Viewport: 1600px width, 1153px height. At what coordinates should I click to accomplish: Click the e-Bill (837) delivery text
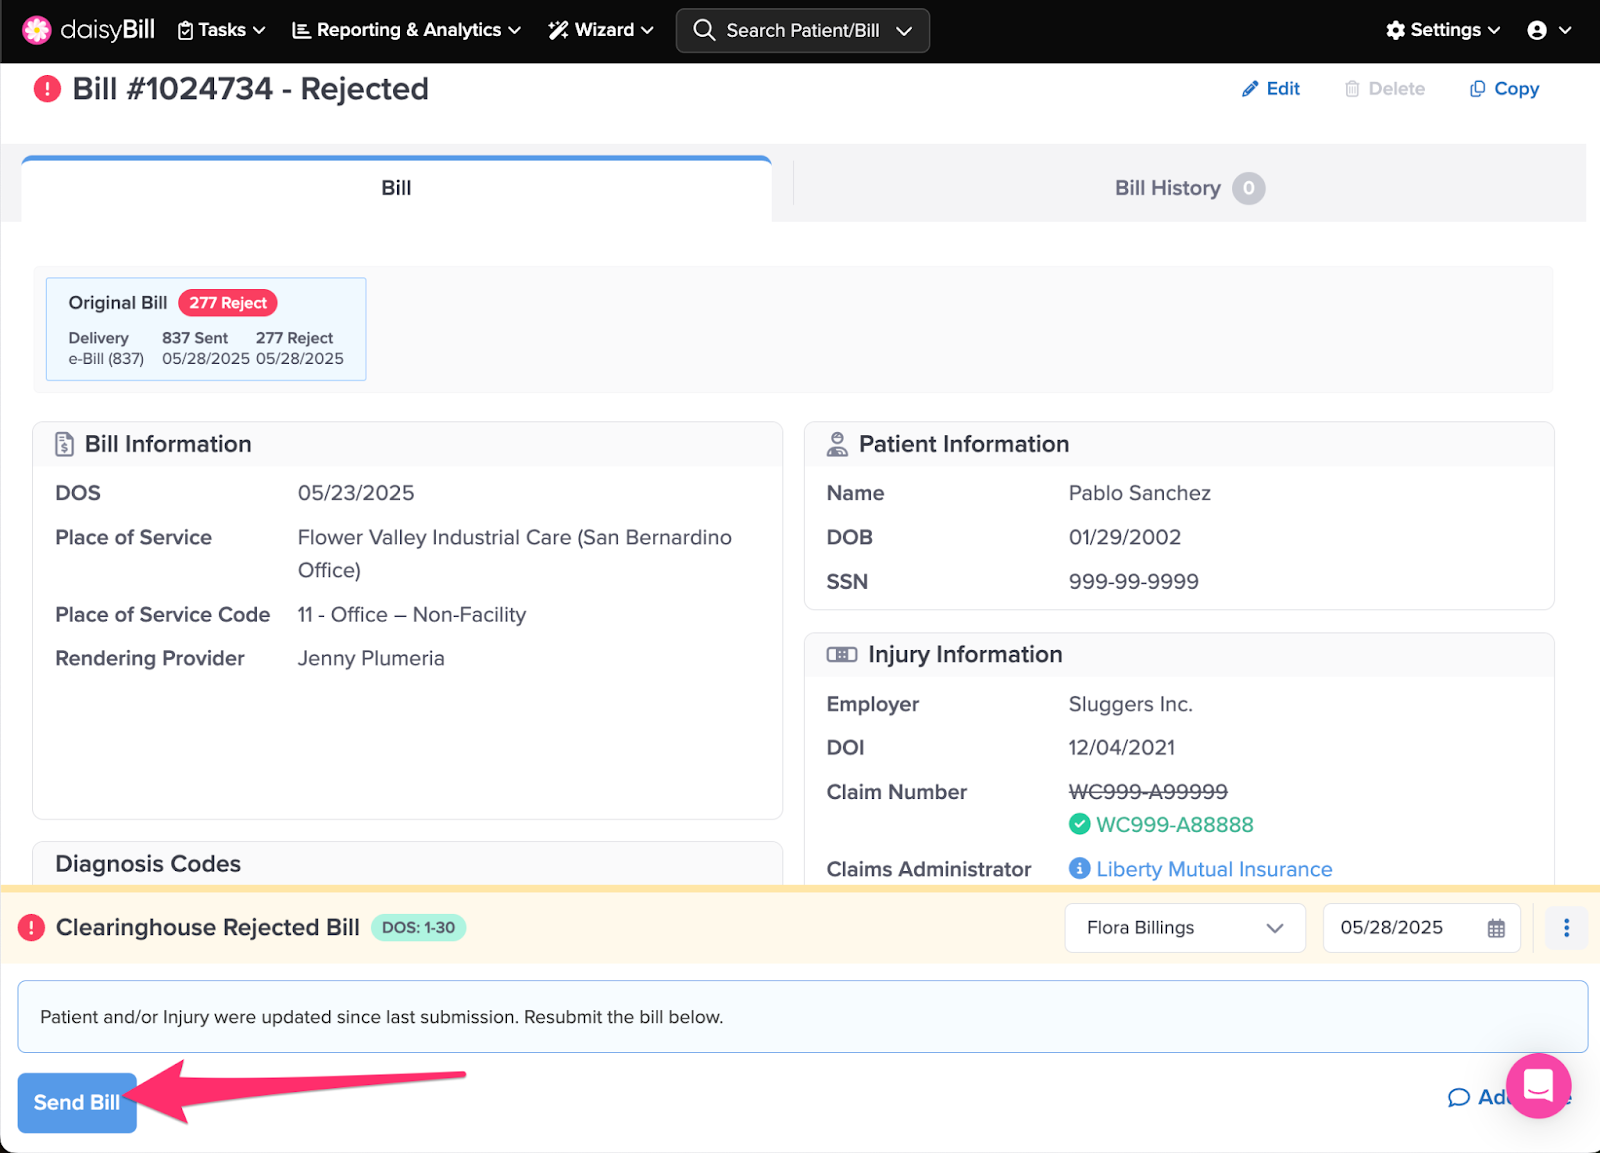pos(106,359)
